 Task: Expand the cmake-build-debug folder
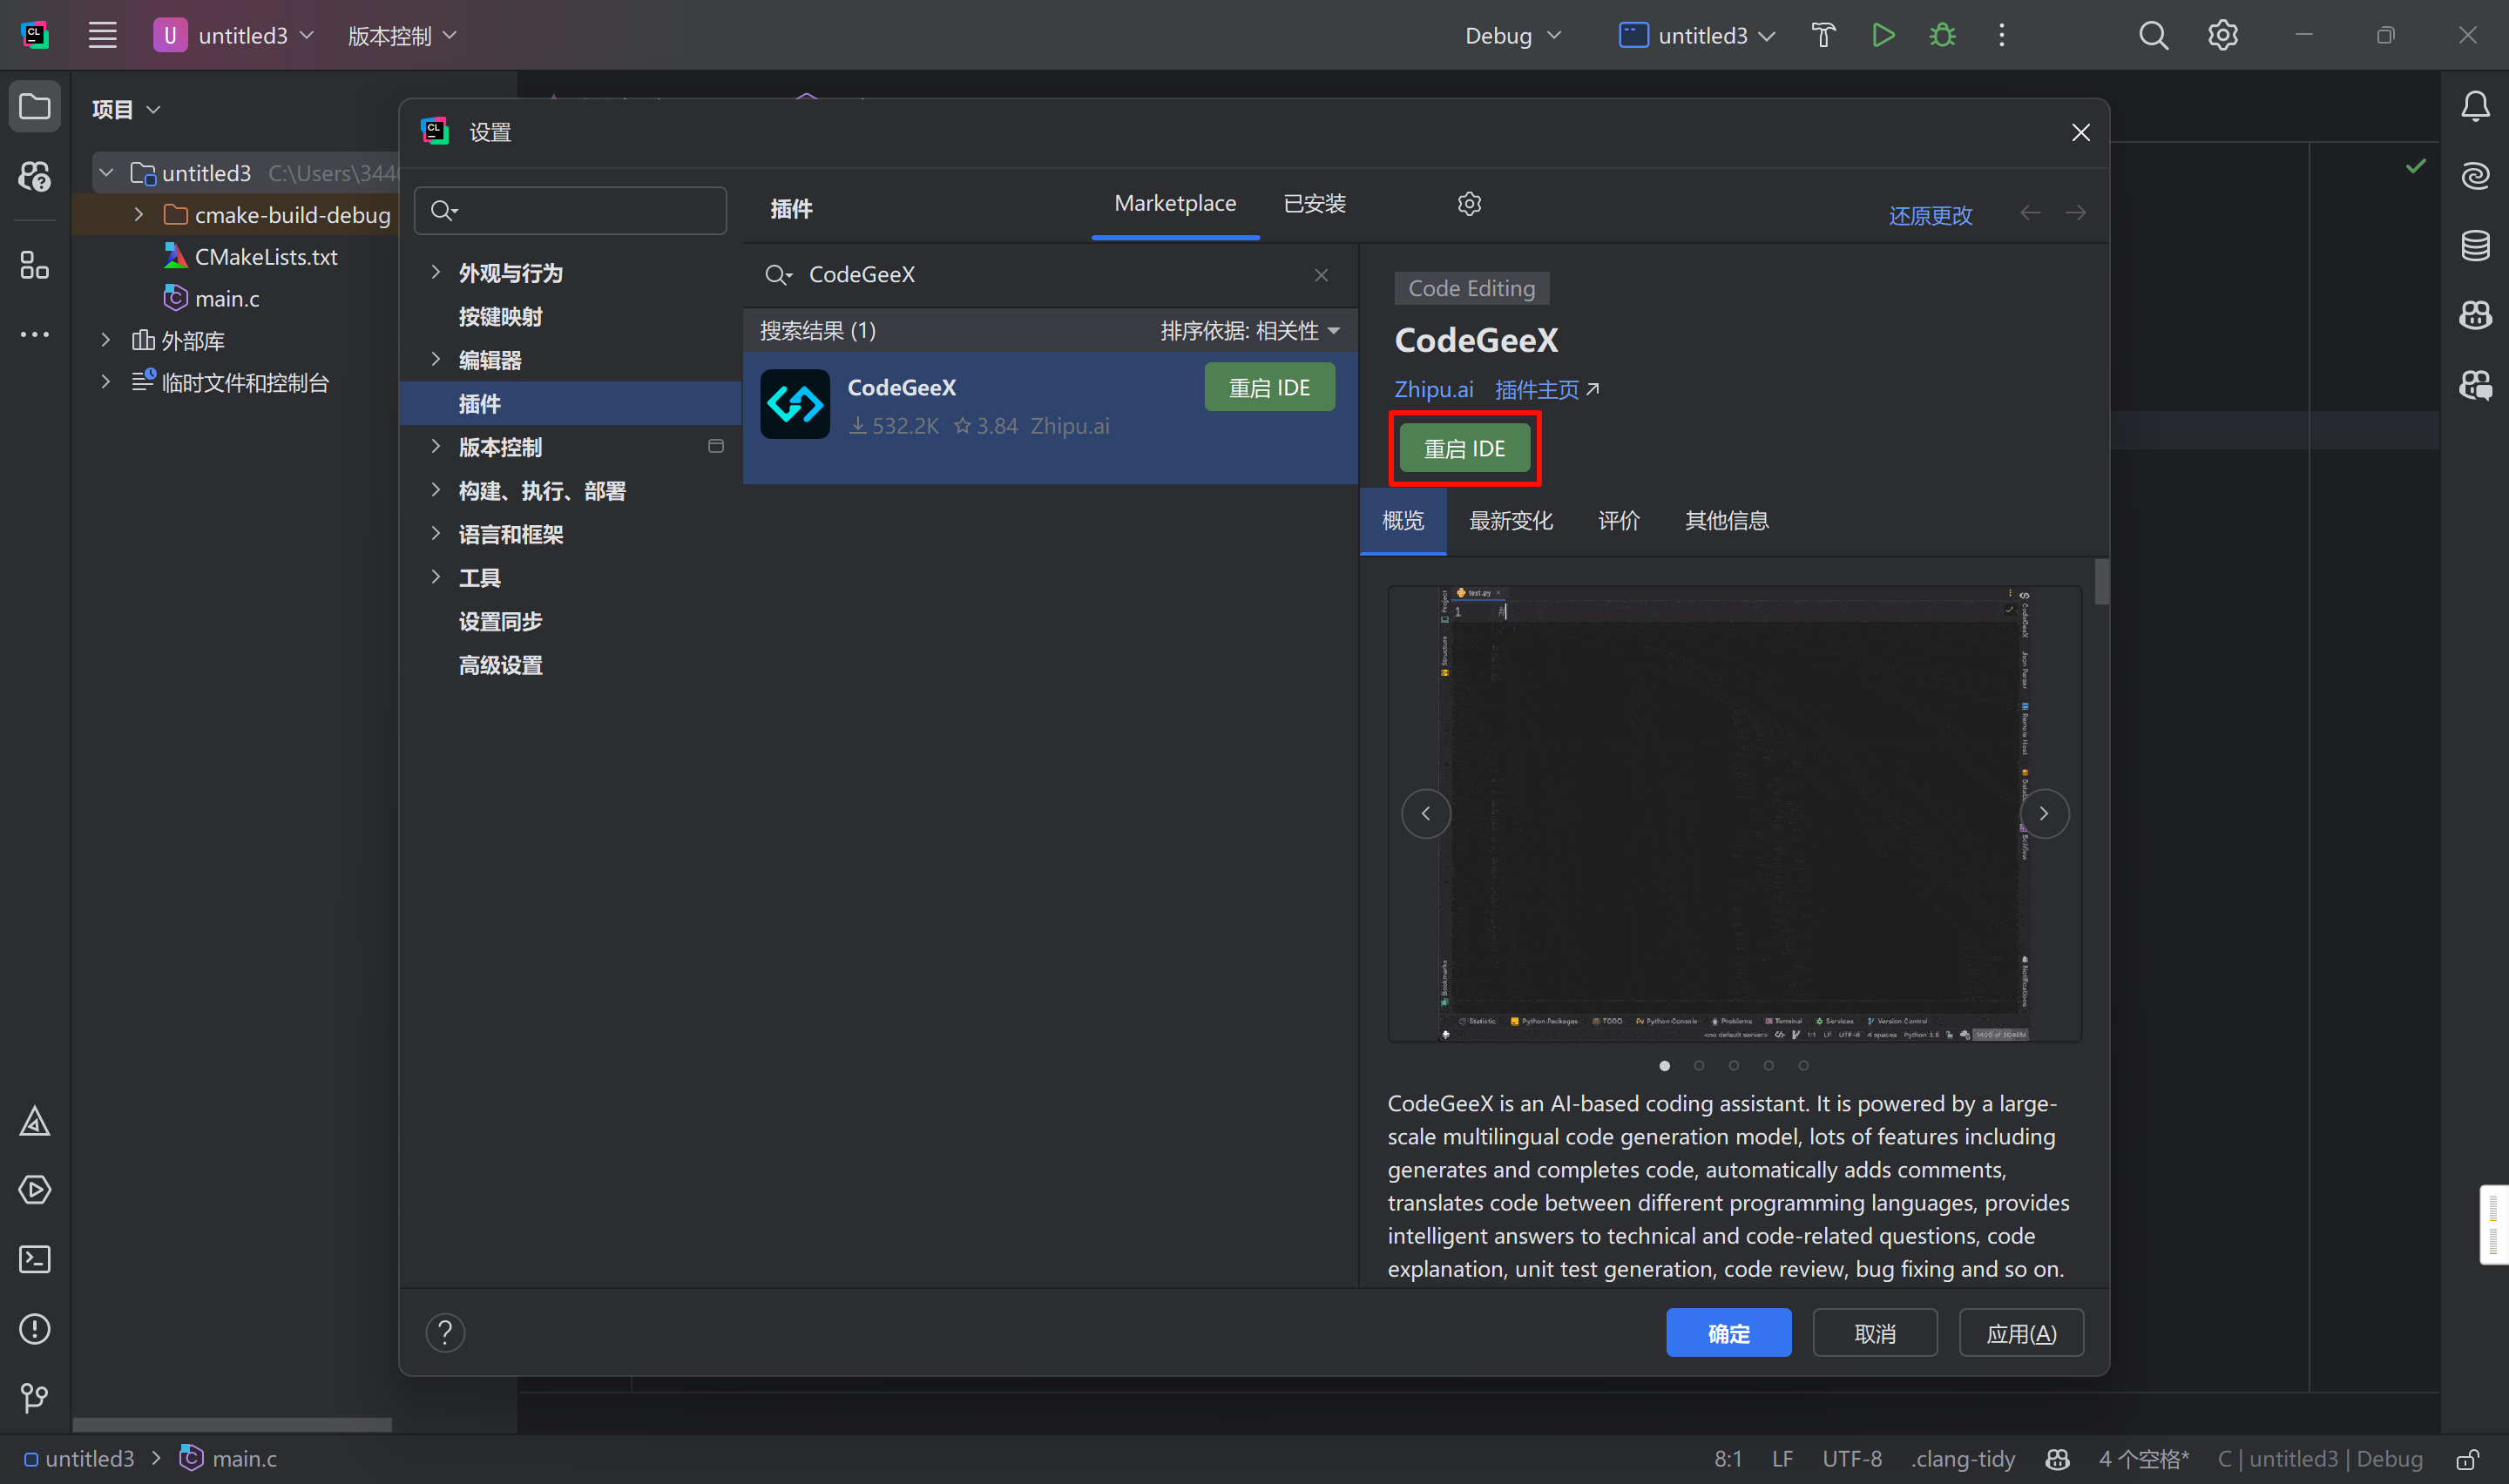(139, 215)
